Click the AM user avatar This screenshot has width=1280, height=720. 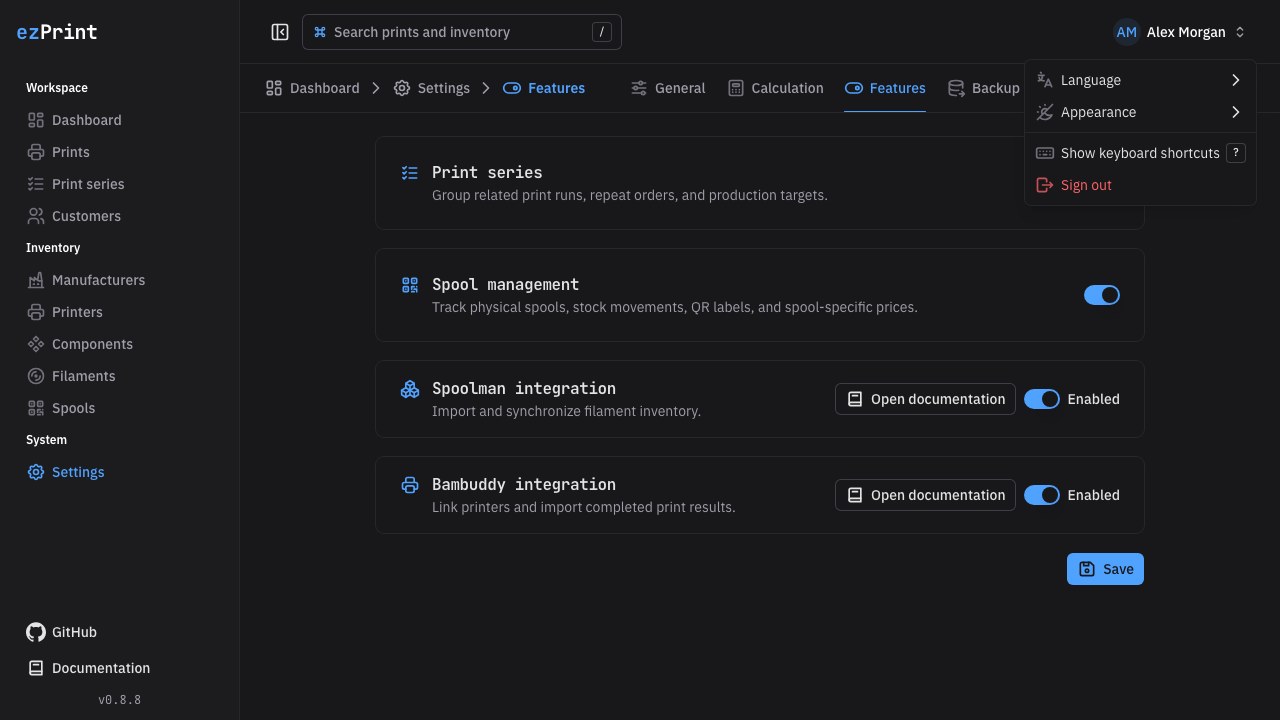coord(1127,32)
